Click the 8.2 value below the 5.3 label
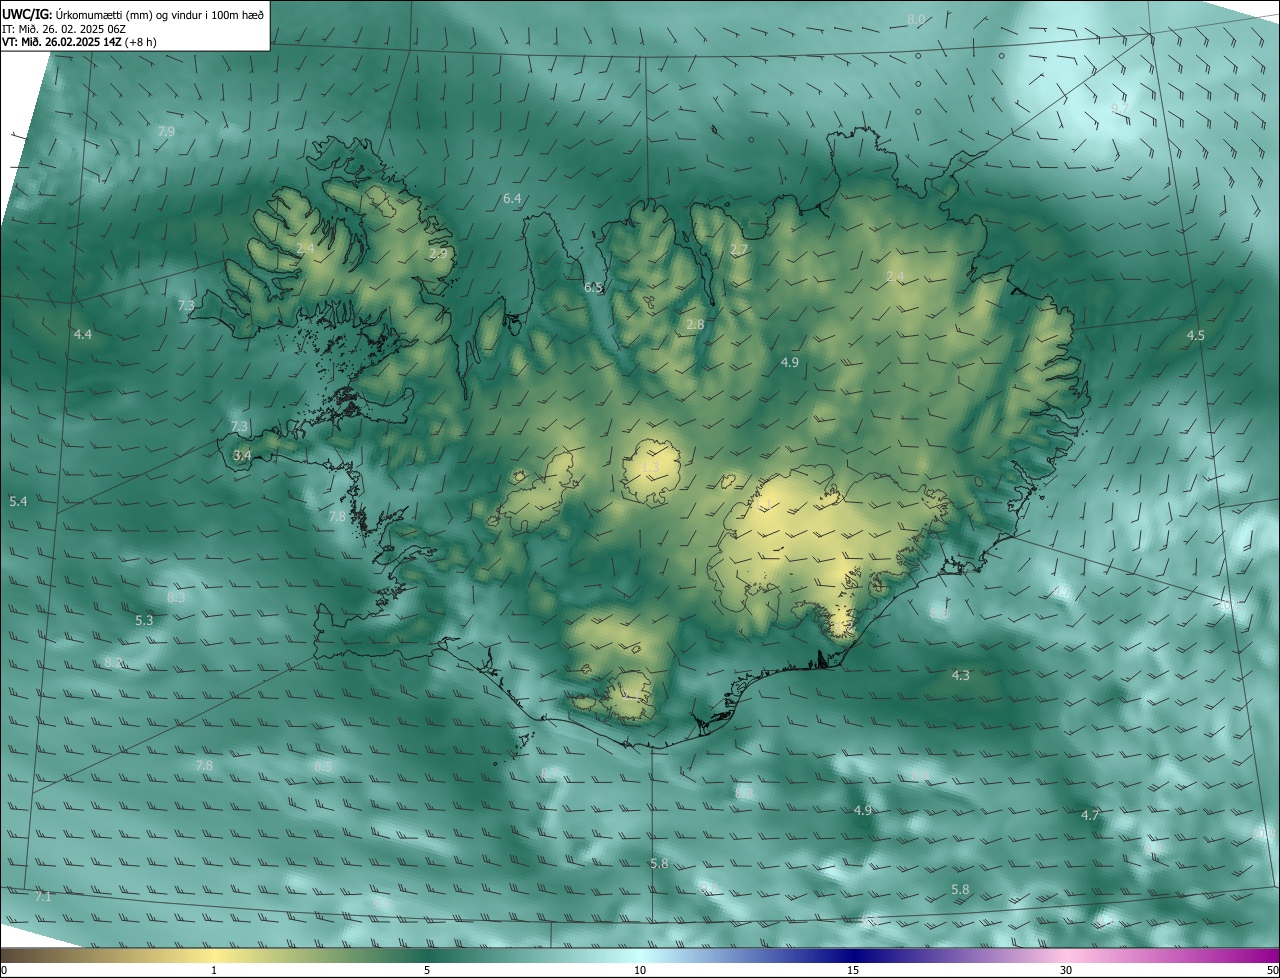 [x=113, y=662]
